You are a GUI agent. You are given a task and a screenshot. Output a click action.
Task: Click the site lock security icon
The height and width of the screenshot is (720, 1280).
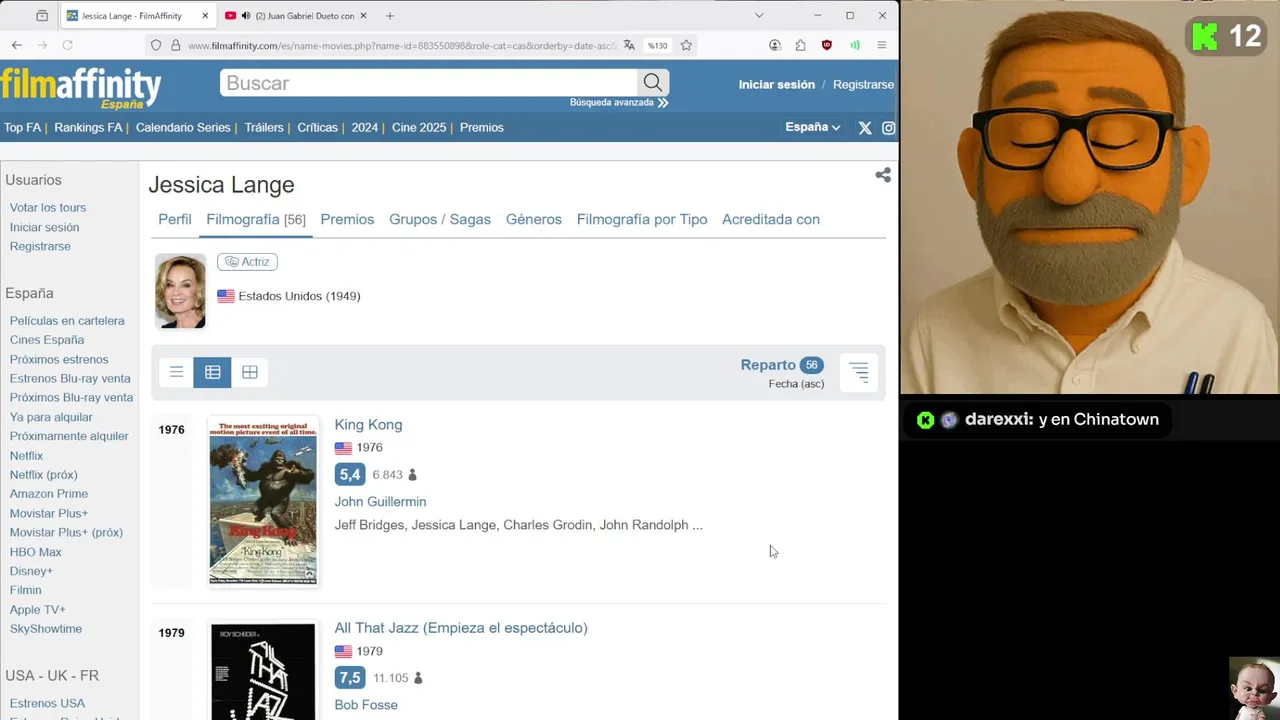point(176,45)
